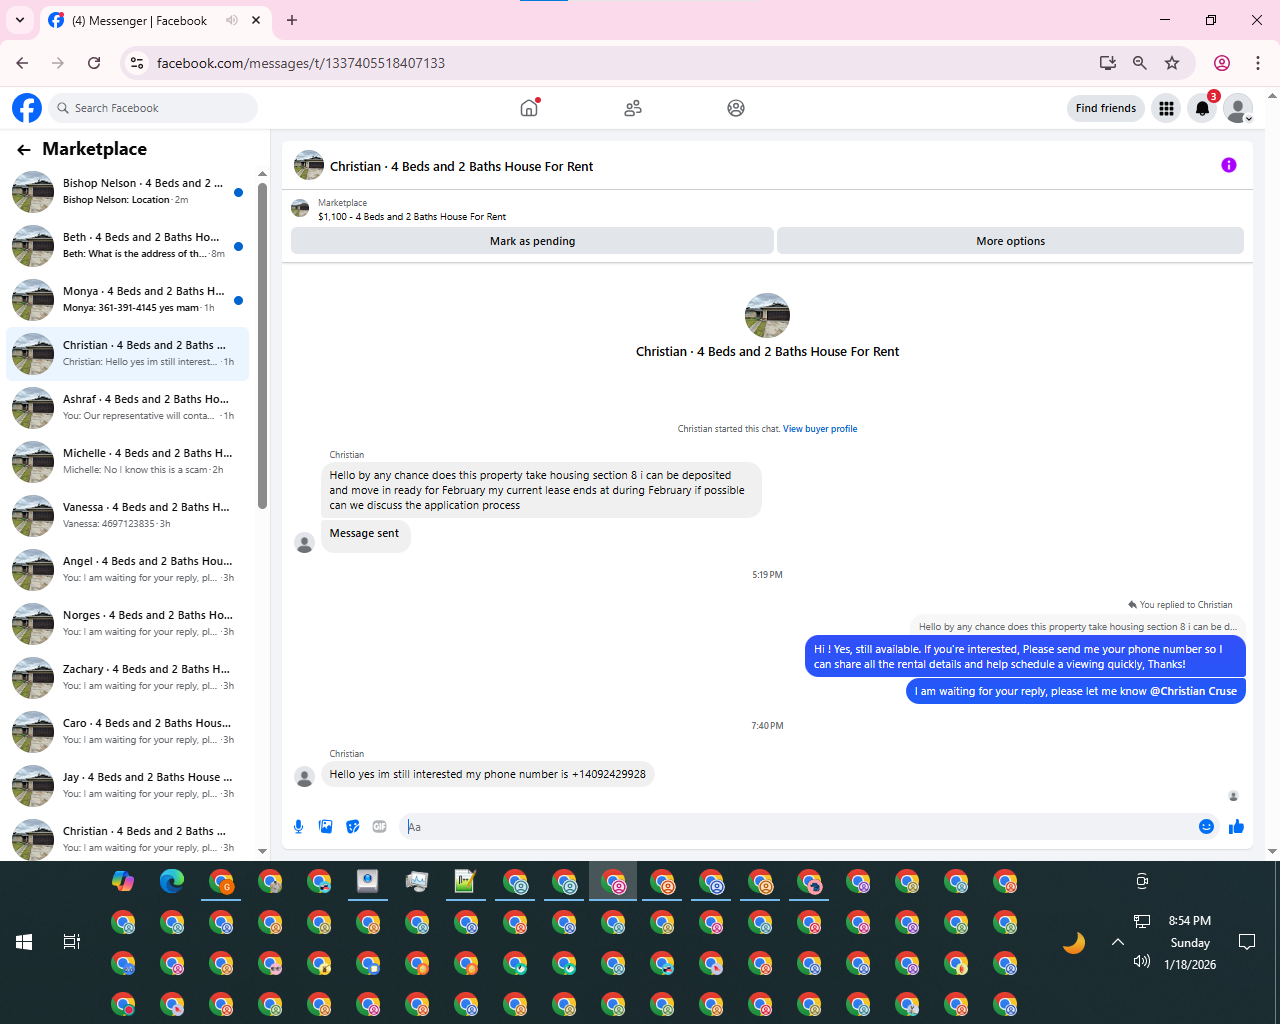Open the Vanessa conversation
Image resolution: width=1280 pixels, height=1024 pixels.
point(128,516)
